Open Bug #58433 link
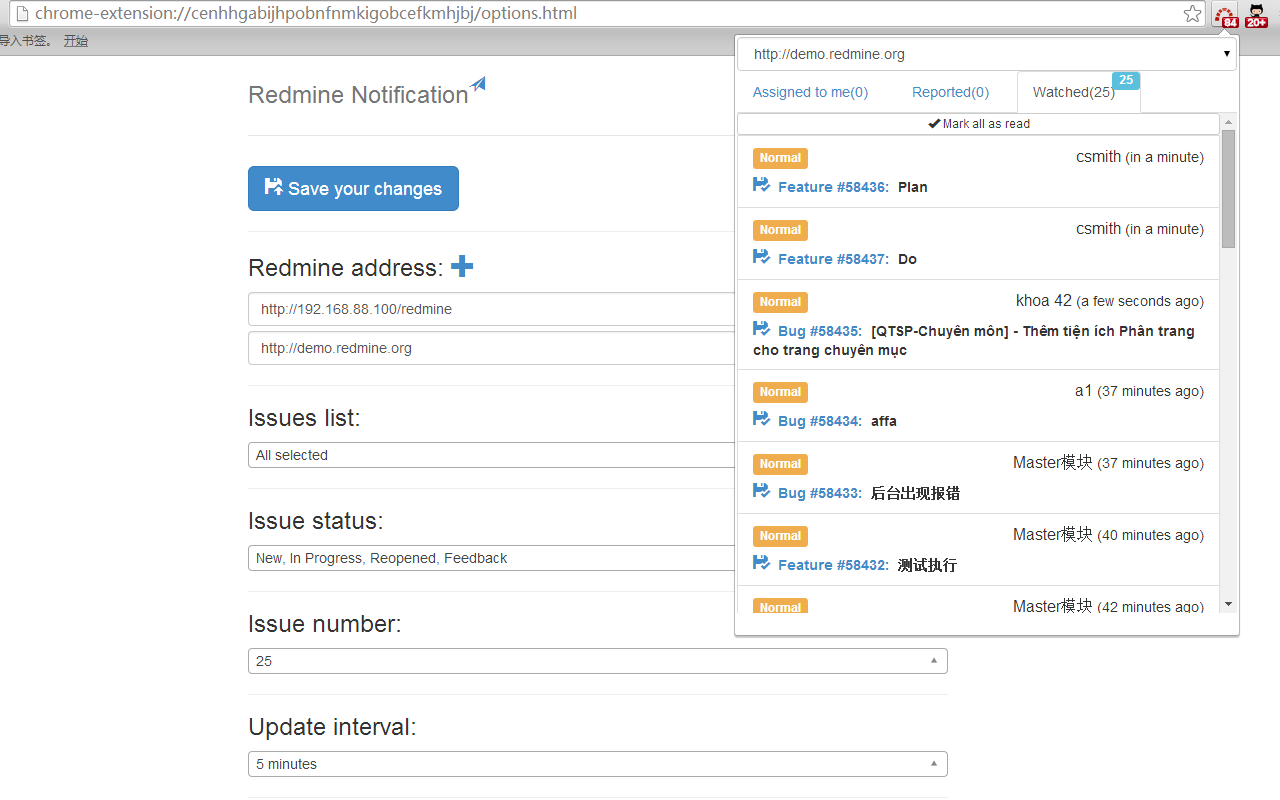 820,493
